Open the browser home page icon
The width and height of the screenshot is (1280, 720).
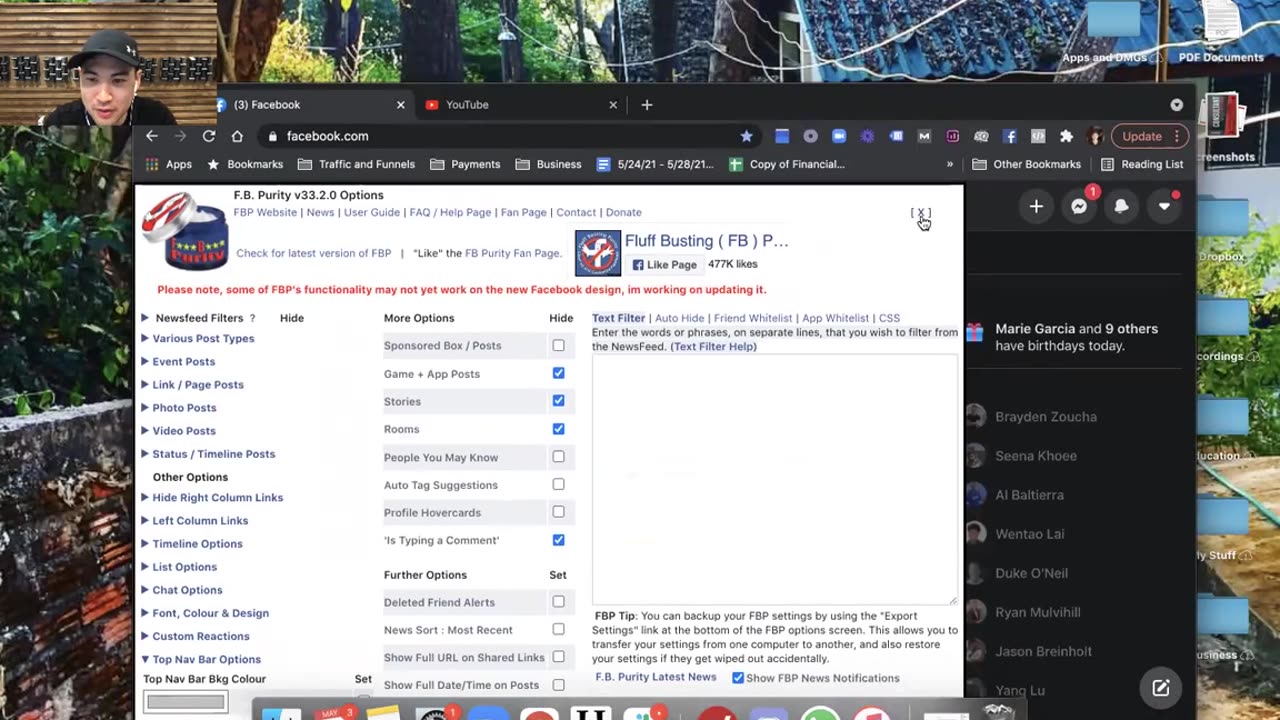pyautogui.click(x=237, y=136)
